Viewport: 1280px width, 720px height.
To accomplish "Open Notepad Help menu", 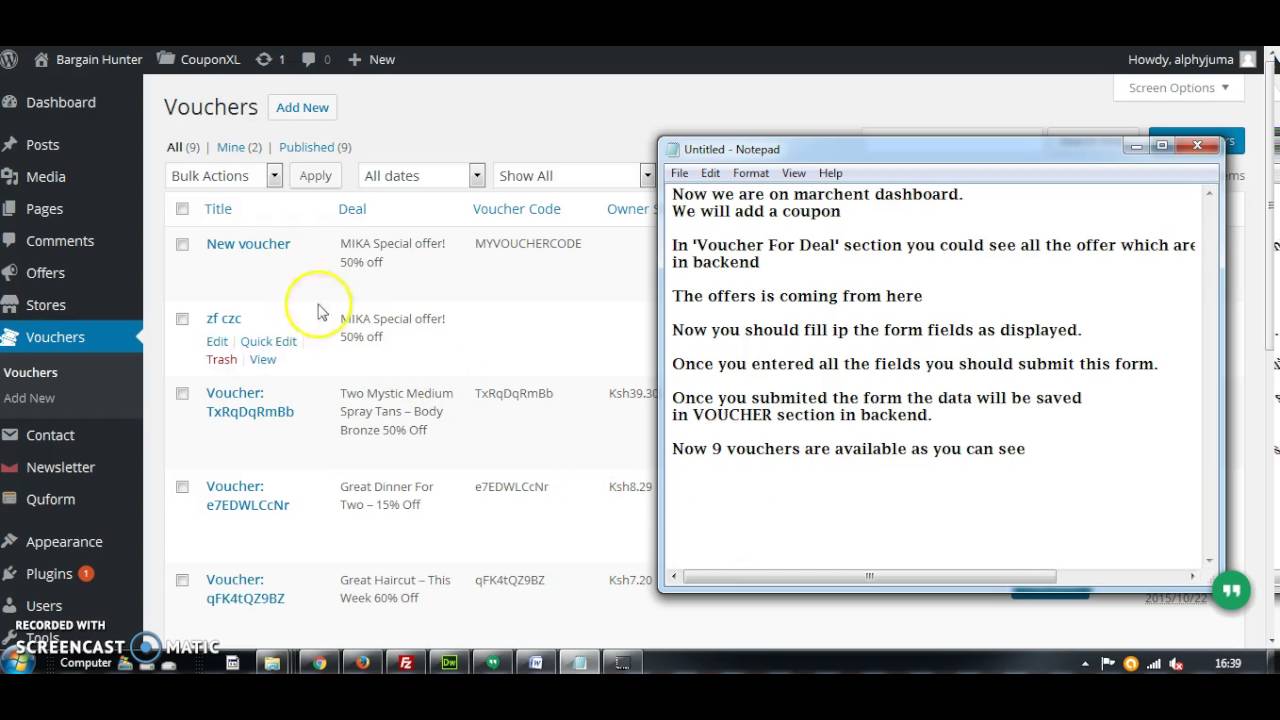I will [831, 173].
